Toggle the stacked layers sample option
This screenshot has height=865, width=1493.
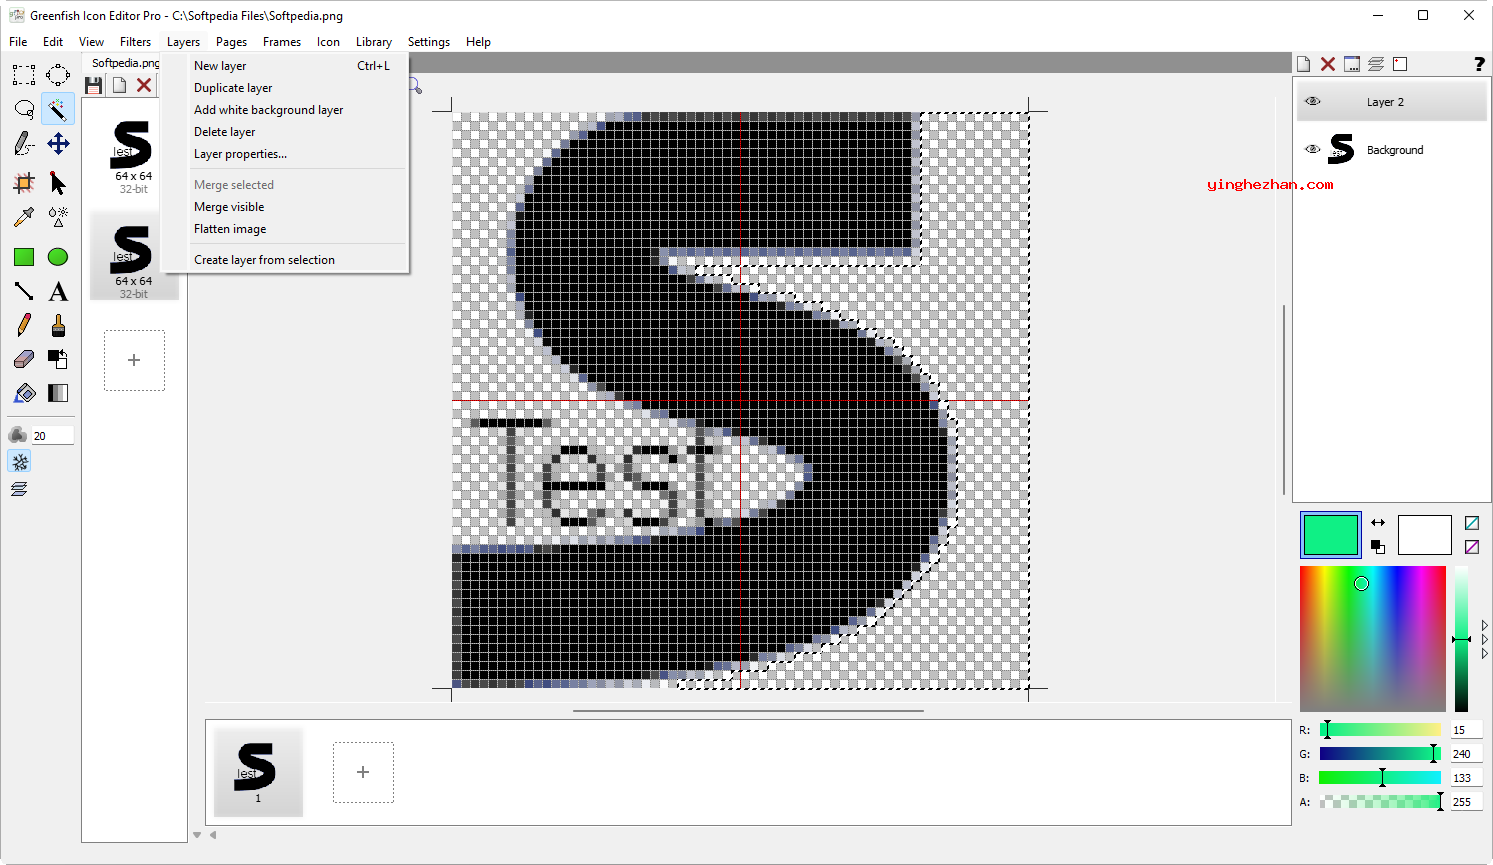coord(19,489)
